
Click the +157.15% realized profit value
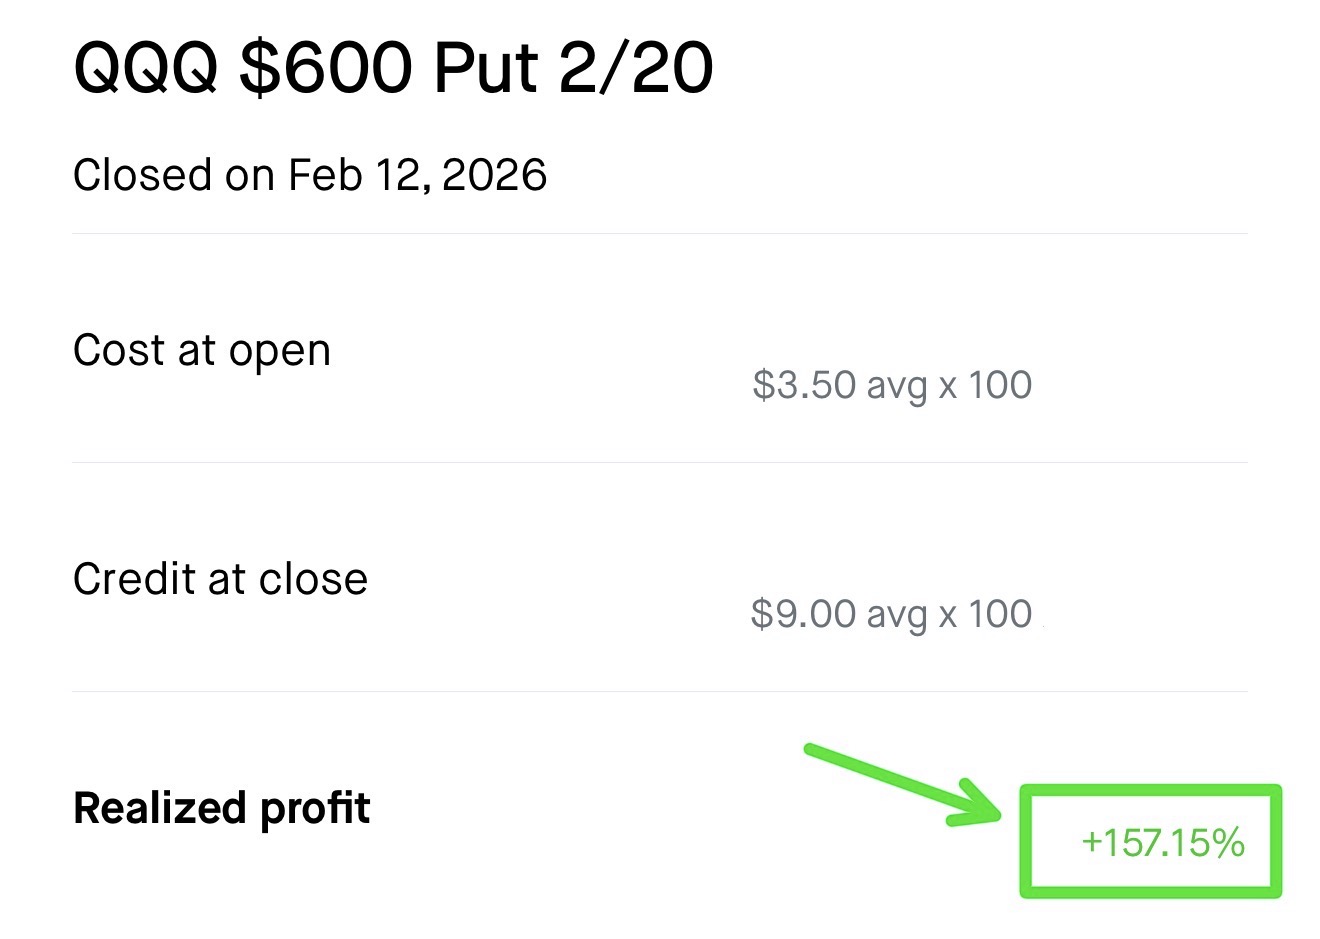[1162, 842]
